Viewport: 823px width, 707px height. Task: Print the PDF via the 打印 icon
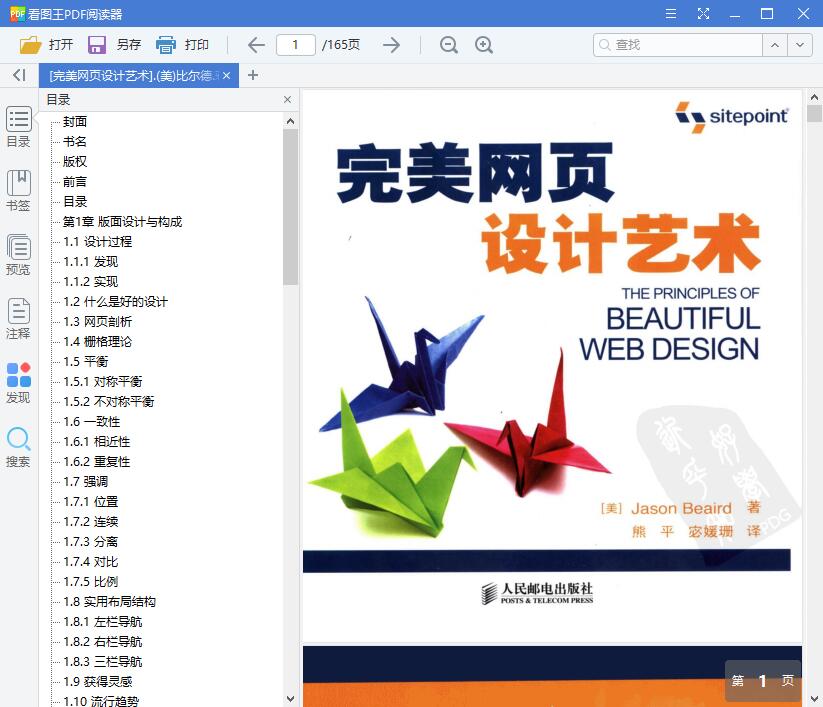167,44
